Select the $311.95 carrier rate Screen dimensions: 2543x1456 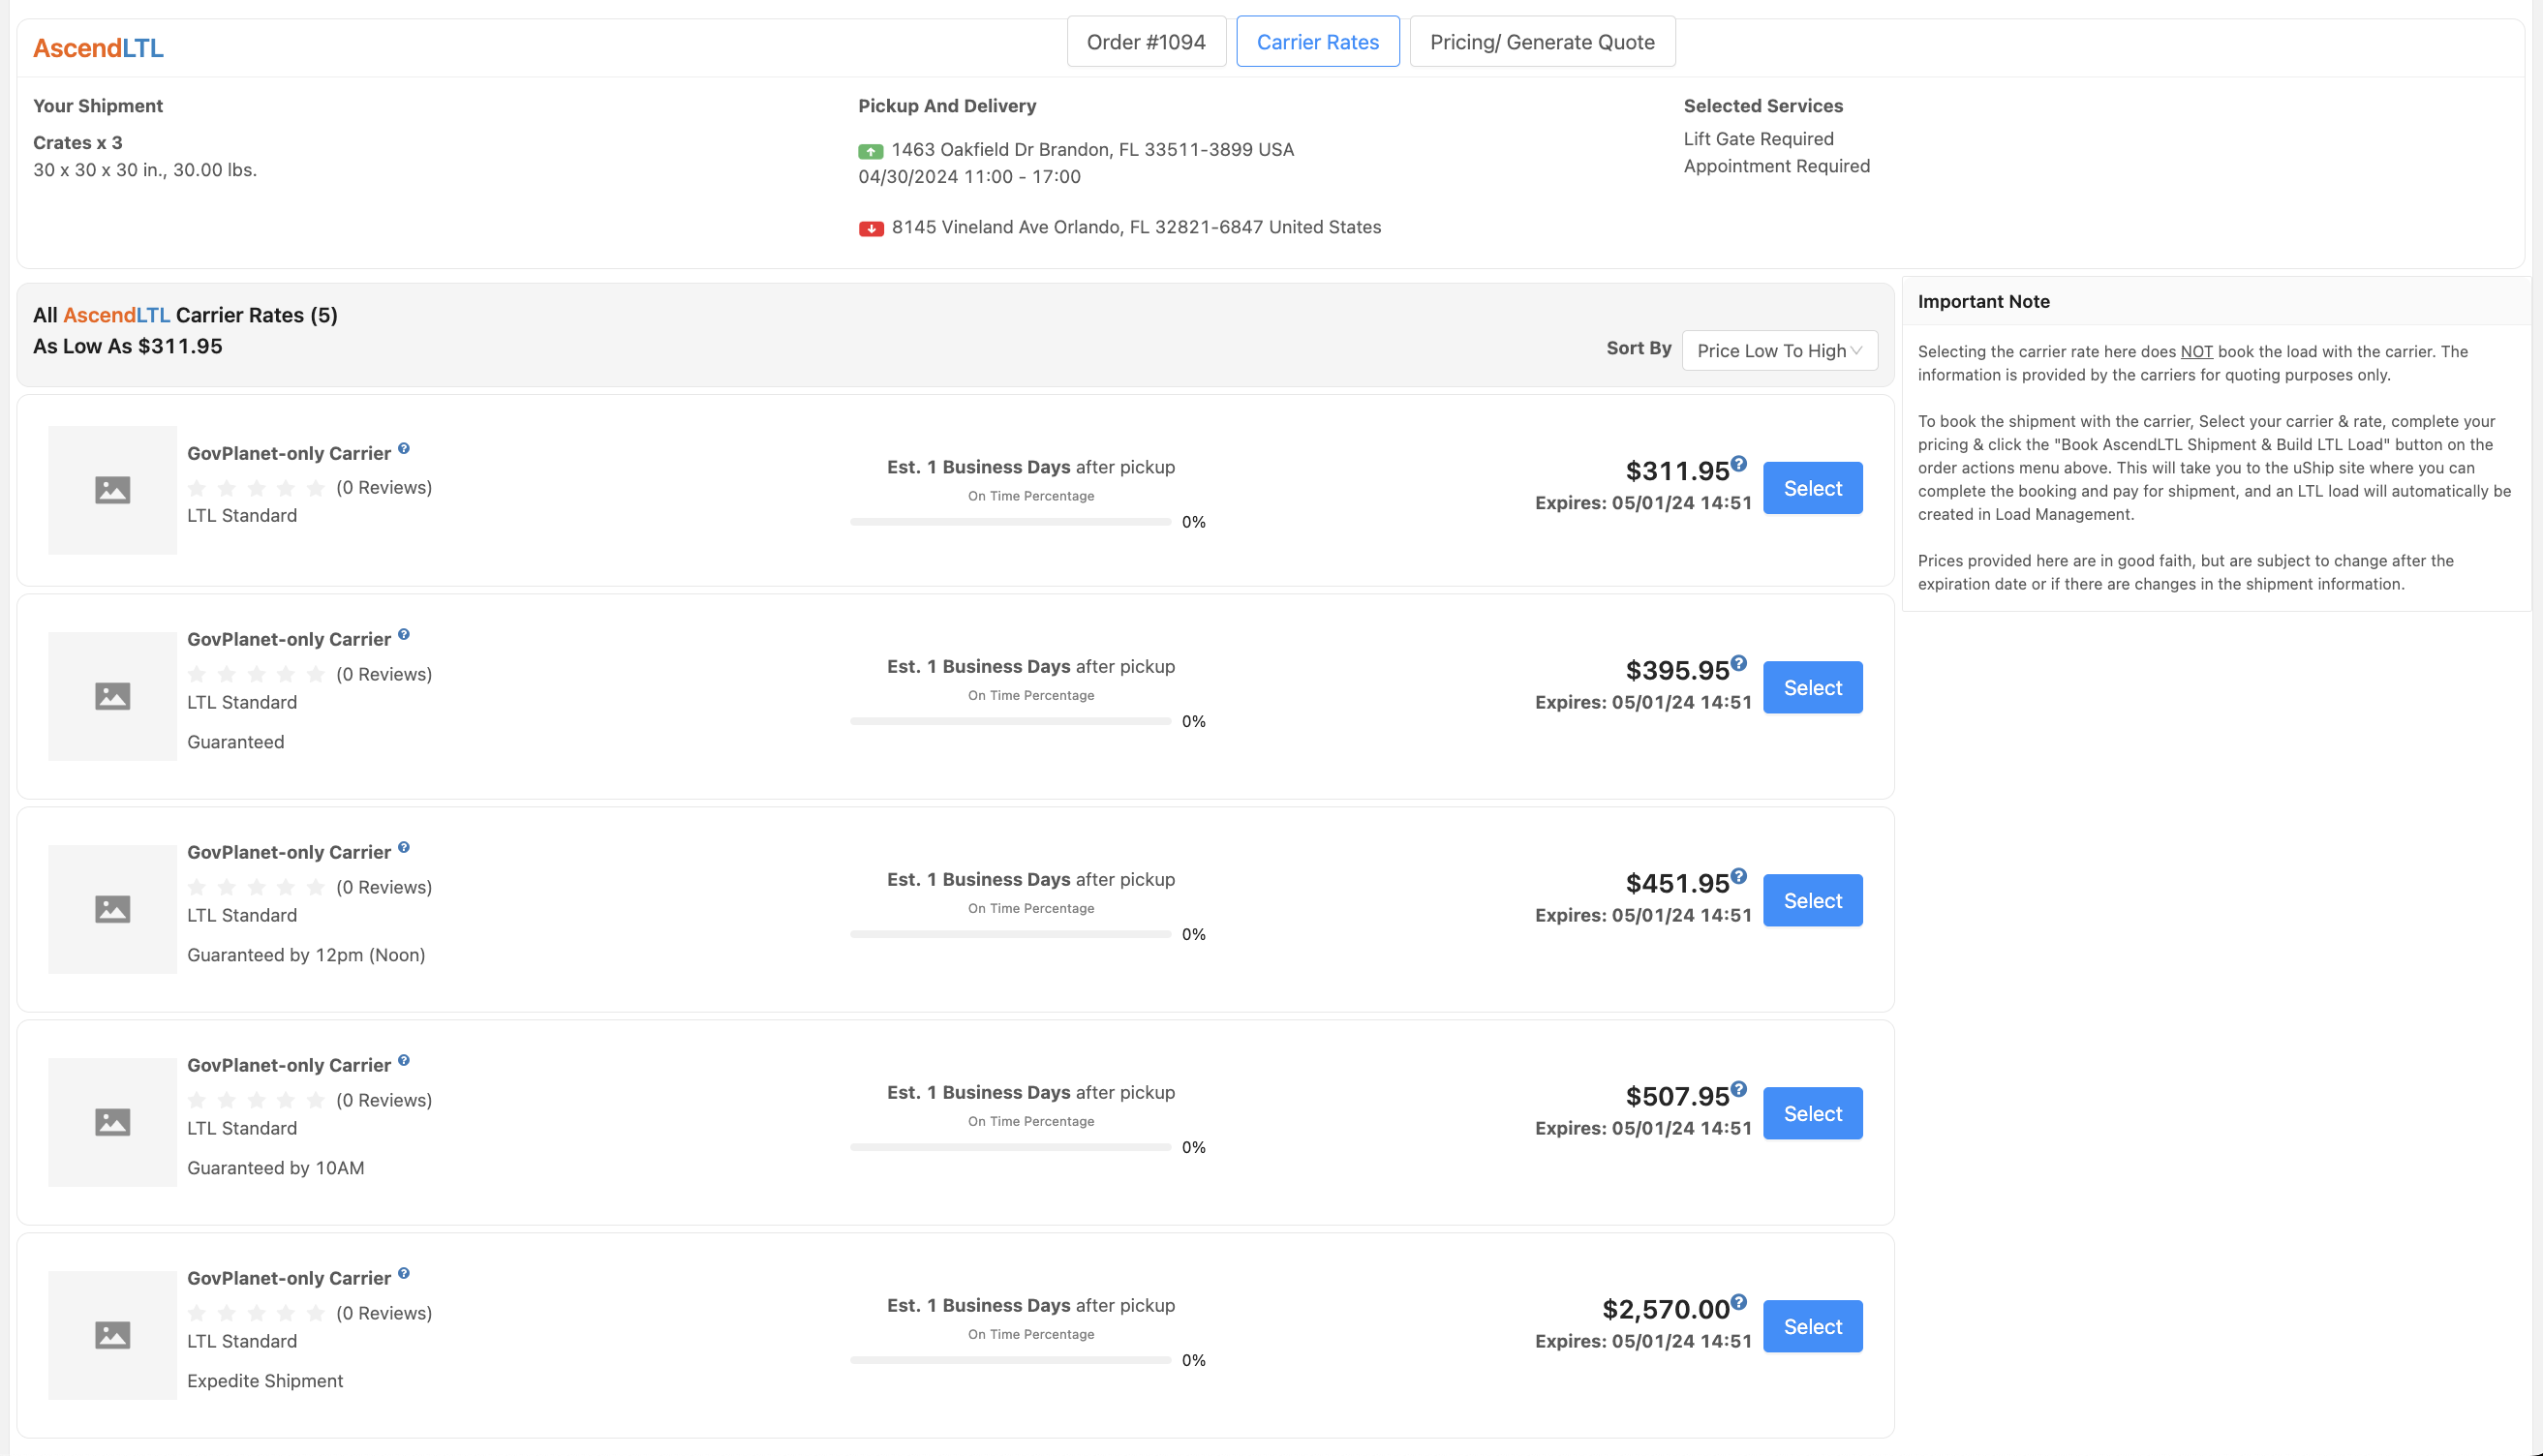click(1811, 488)
